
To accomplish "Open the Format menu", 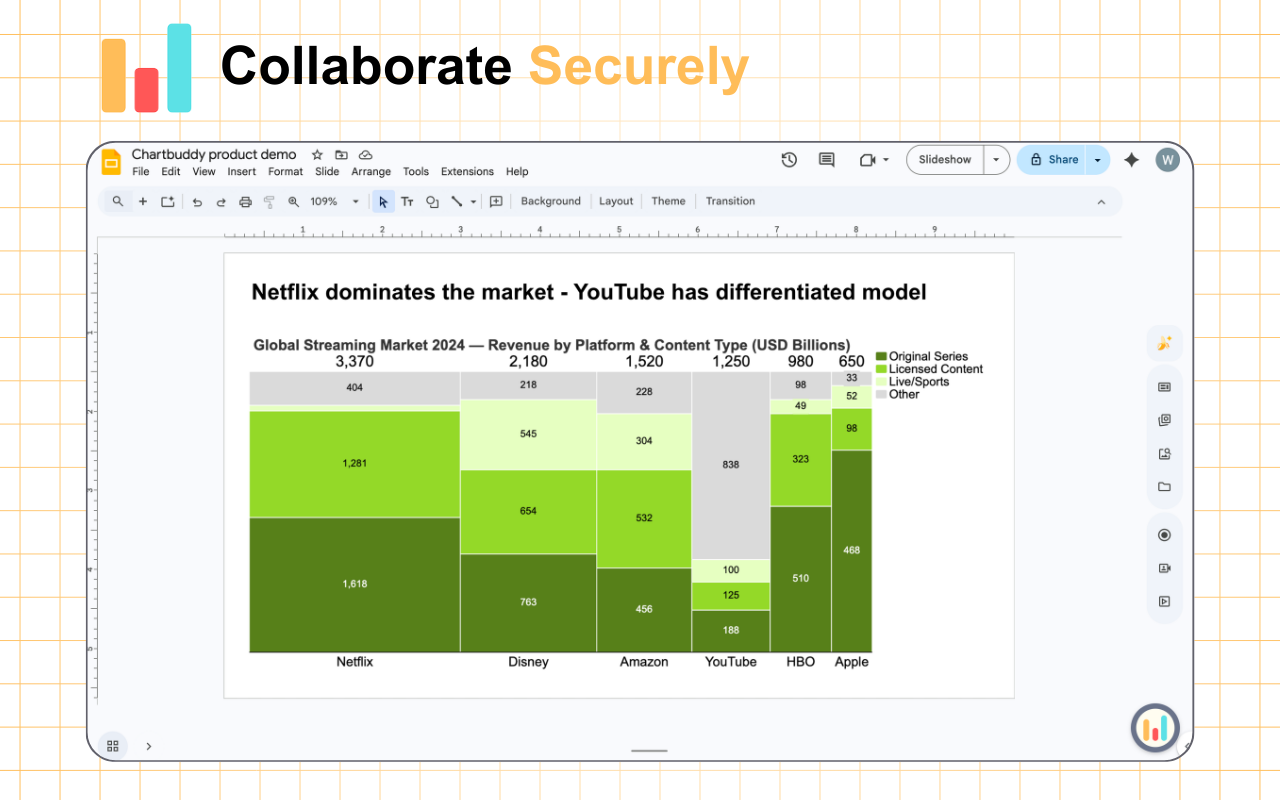I will coord(285,172).
